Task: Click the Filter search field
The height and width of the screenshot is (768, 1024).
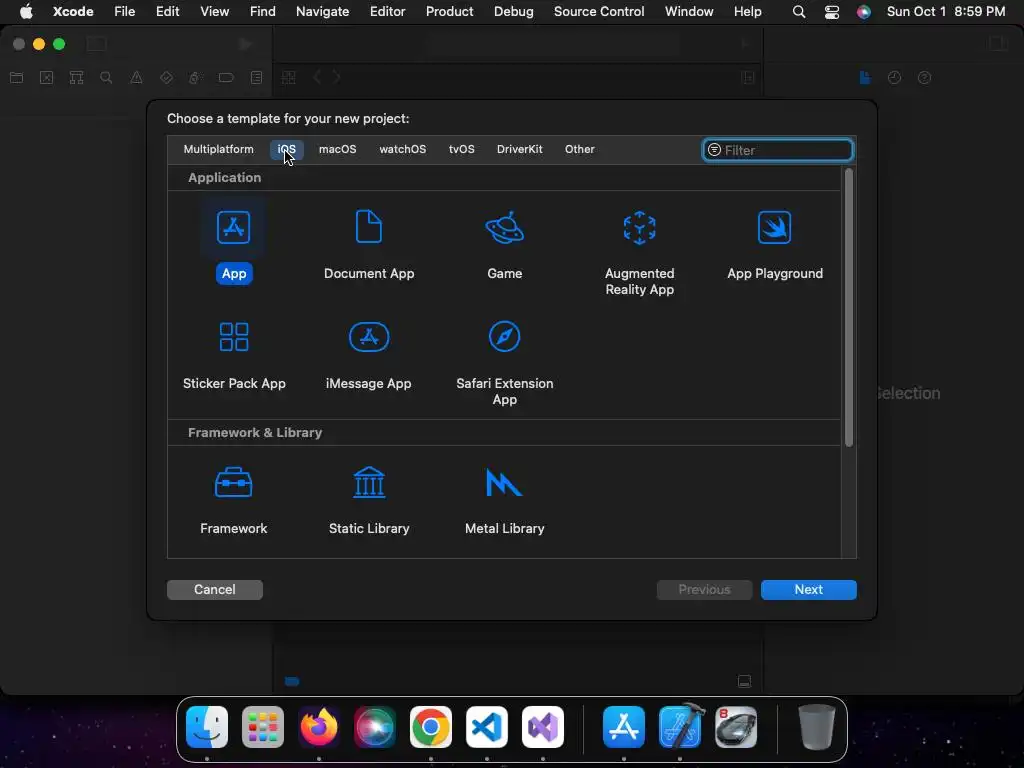Action: 777,150
